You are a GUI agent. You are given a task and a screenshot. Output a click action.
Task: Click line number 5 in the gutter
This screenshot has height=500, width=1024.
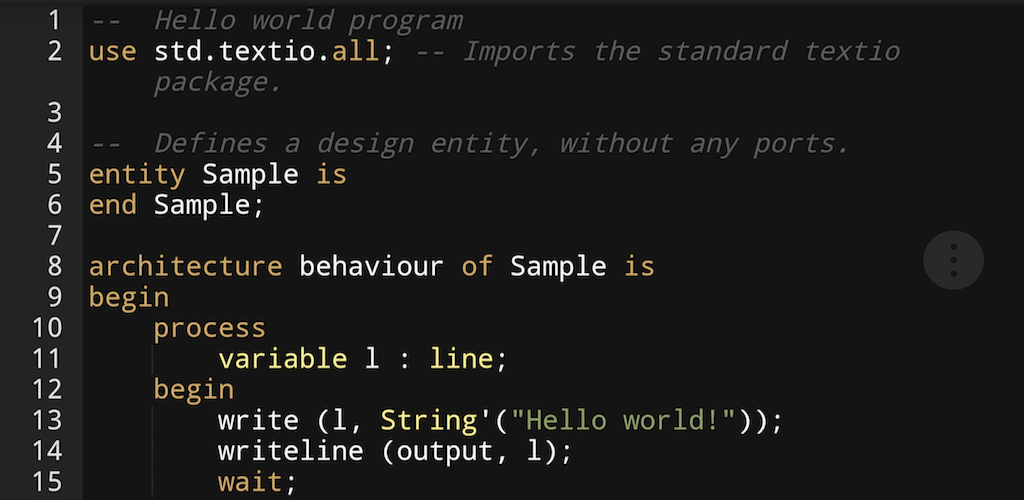point(54,174)
